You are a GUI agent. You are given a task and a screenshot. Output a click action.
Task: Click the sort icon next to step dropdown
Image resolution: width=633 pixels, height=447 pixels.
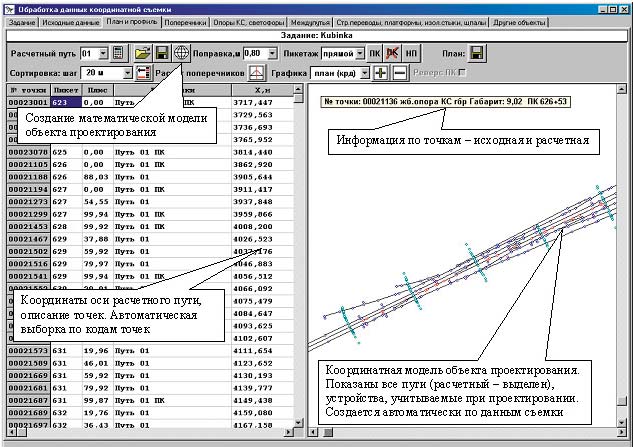click(144, 73)
